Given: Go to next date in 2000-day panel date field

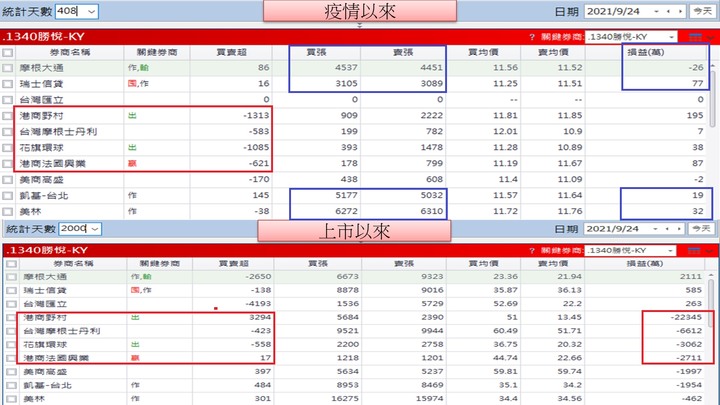Looking at the screenshot, I should (x=679, y=229).
